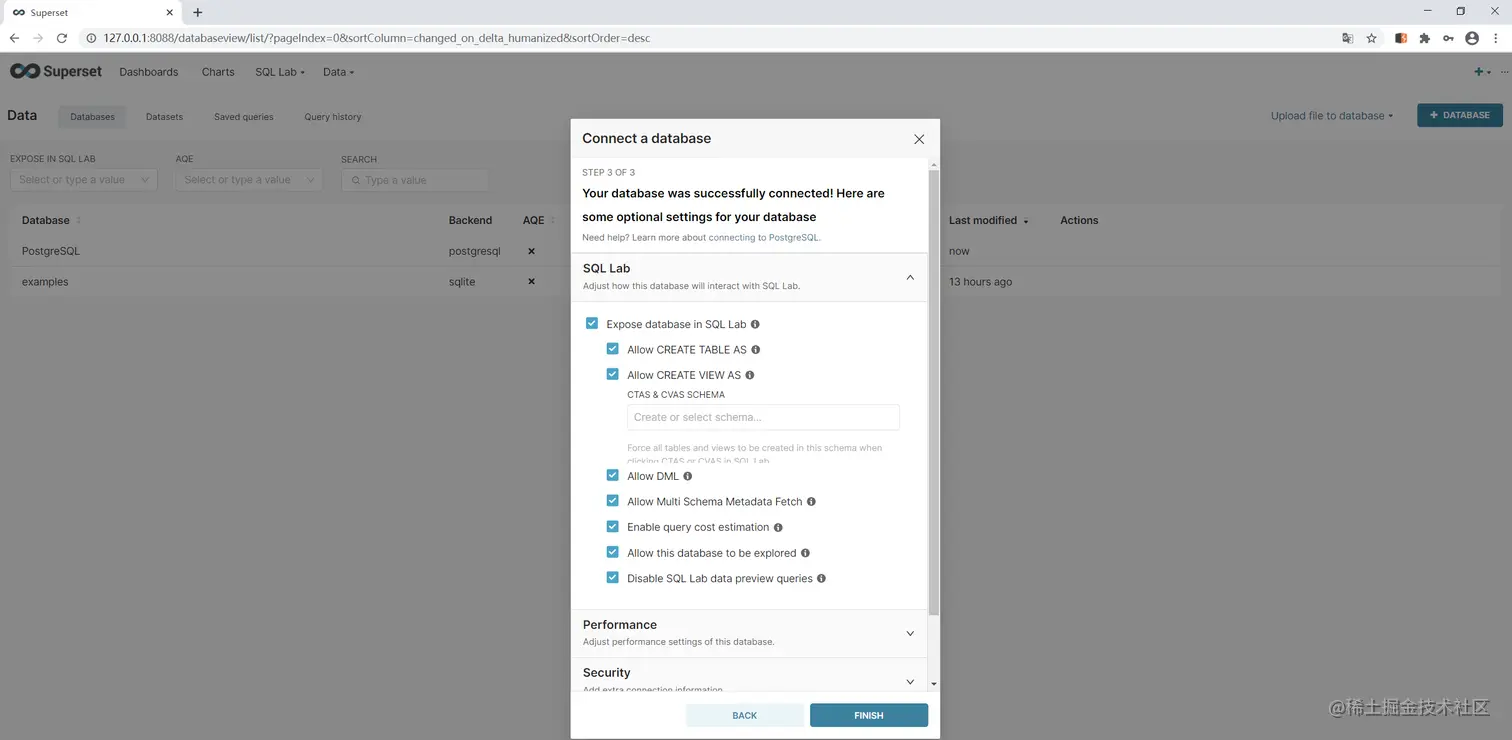Viewport: 1512px width, 740px height.
Task: Reload the page with browser refresh icon
Action: 62,38
